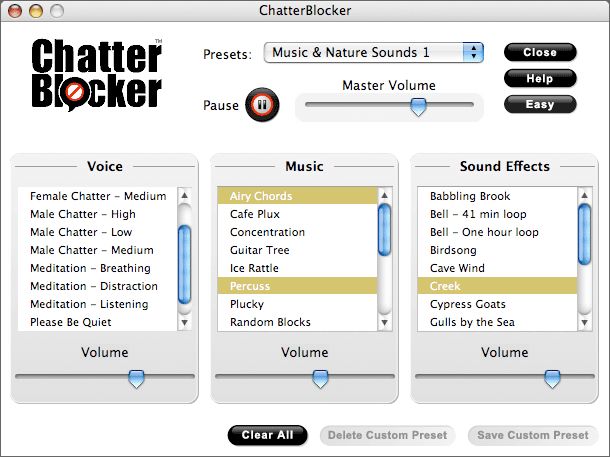Select Cave Wind sound effect
Screen dimensions: 610x457
click(497, 268)
